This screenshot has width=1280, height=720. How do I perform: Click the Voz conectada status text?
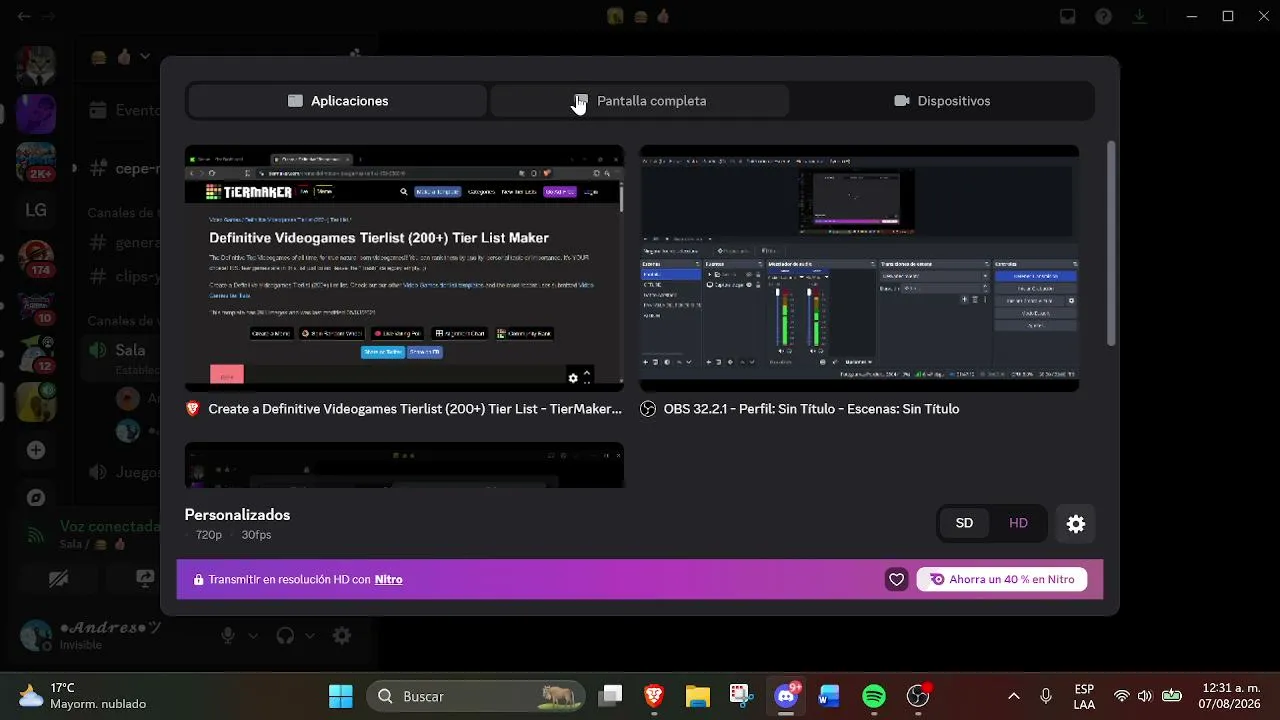(x=110, y=526)
